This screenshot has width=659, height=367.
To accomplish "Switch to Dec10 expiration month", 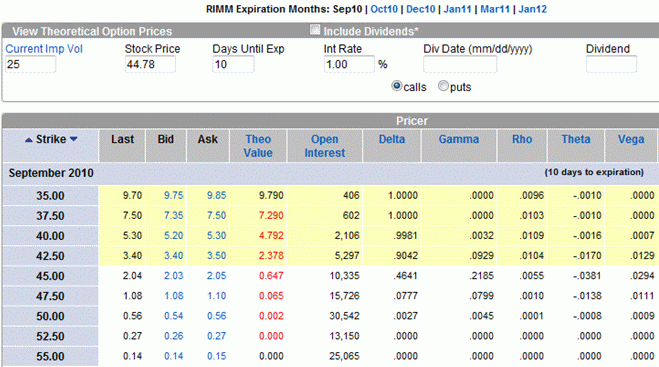I will coord(421,9).
